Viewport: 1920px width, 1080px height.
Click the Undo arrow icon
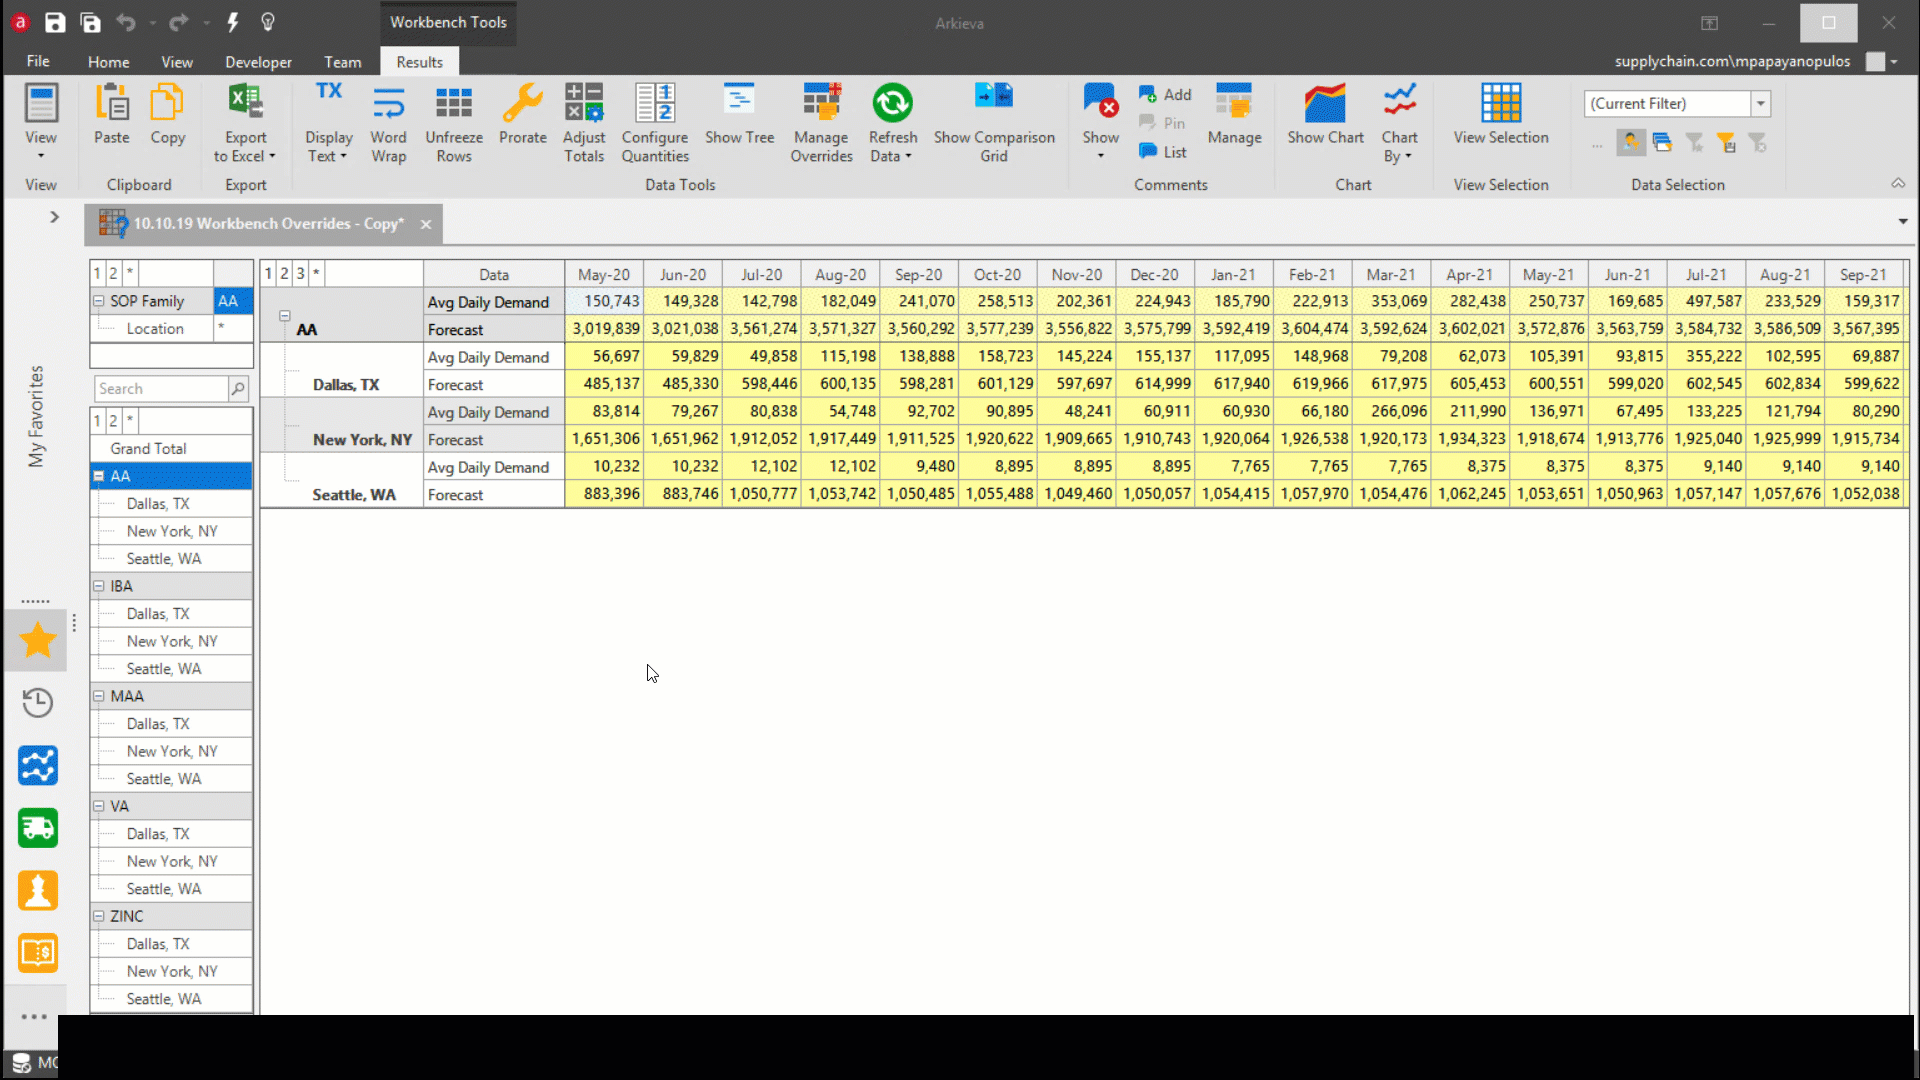pos(126,22)
